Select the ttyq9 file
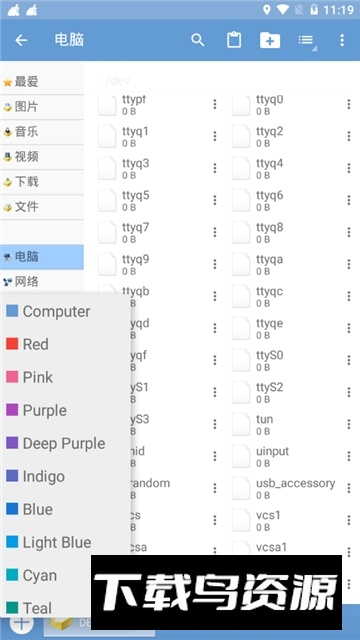360x640 pixels. click(159, 264)
